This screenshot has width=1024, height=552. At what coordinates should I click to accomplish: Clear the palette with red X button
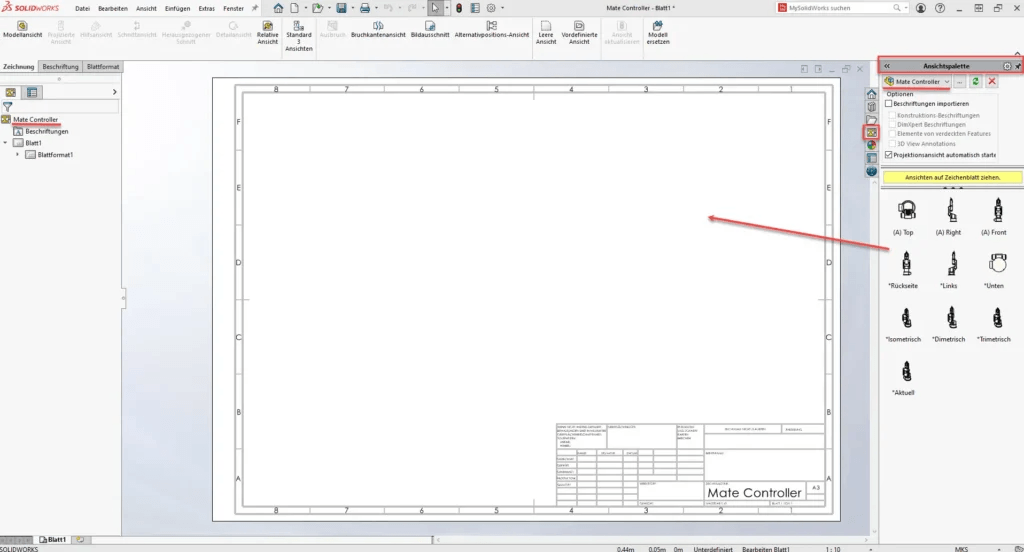tap(991, 81)
